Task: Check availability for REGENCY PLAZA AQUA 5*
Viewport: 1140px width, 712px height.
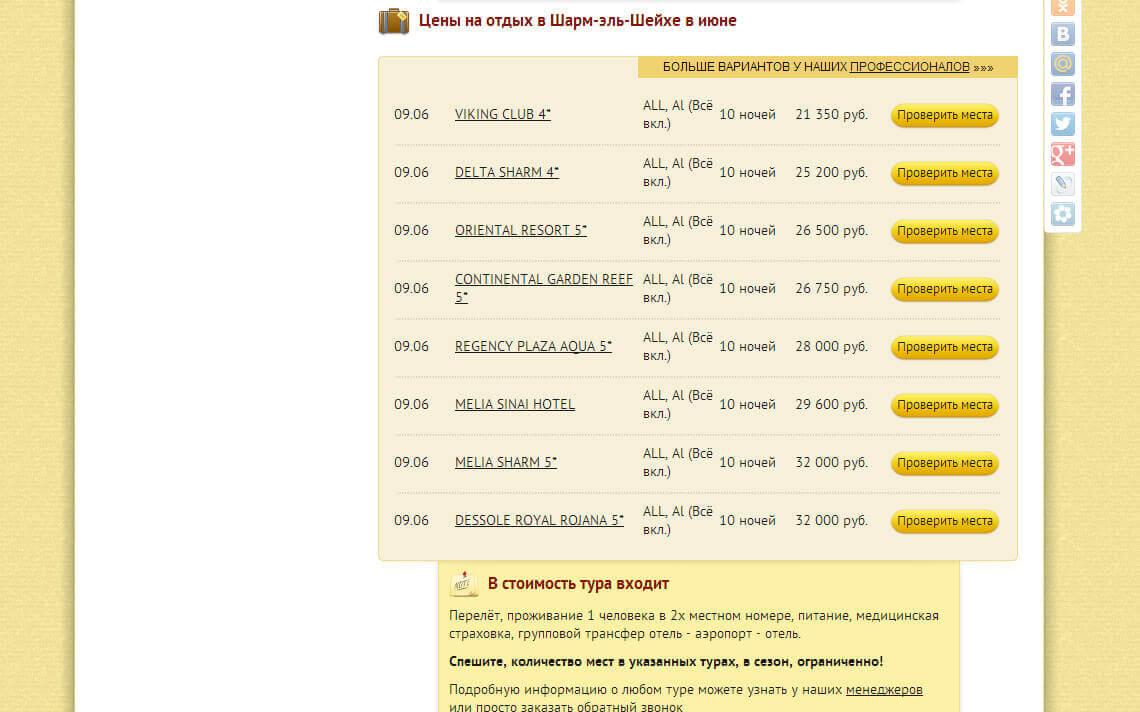Action: 944,347
